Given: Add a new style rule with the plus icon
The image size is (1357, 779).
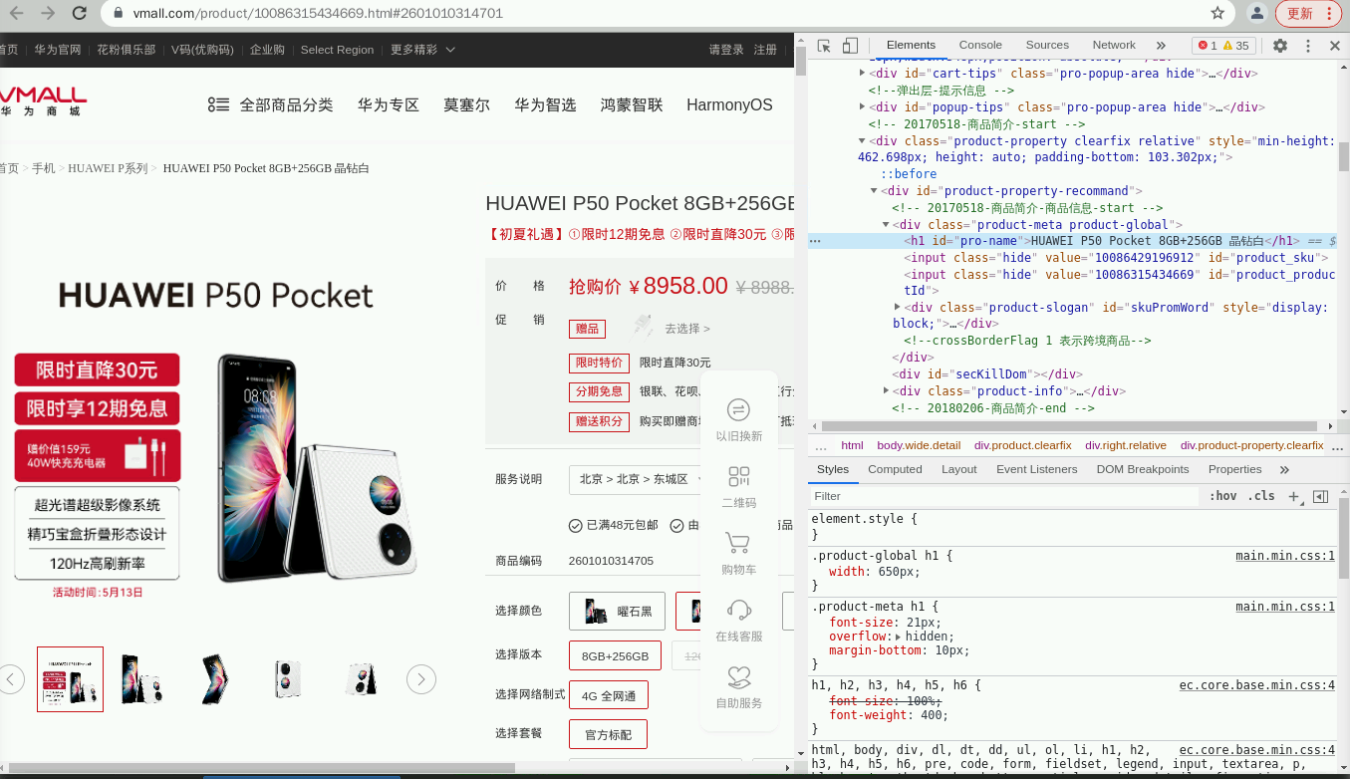Looking at the screenshot, I should pyautogui.click(x=1294, y=496).
